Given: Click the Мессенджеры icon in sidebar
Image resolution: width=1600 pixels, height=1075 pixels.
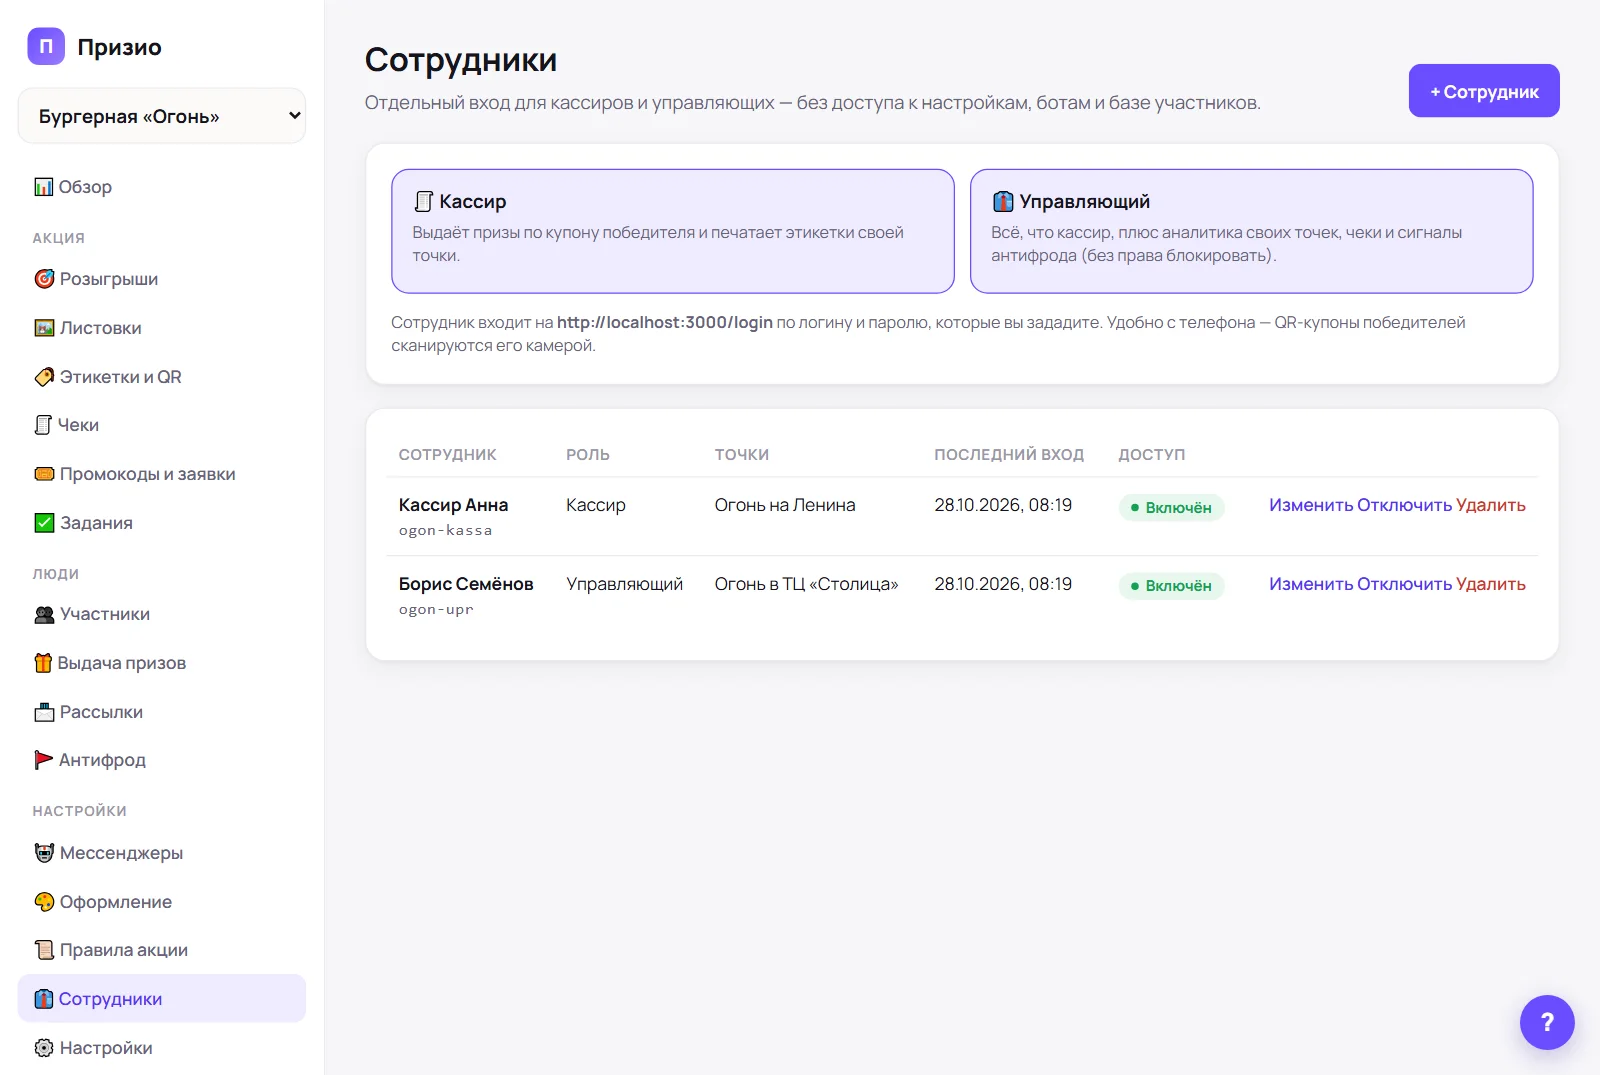Looking at the screenshot, I should (44, 853).
